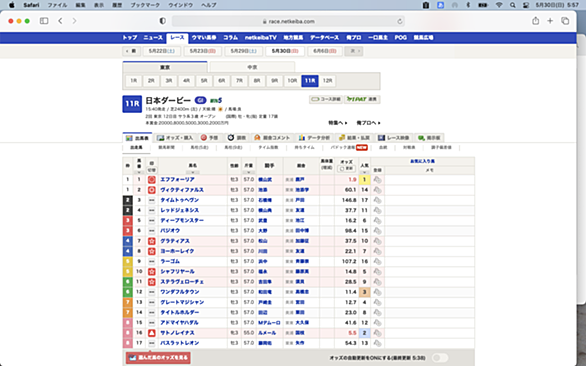
Task: Show the tab overview icon
Action: 565,21
